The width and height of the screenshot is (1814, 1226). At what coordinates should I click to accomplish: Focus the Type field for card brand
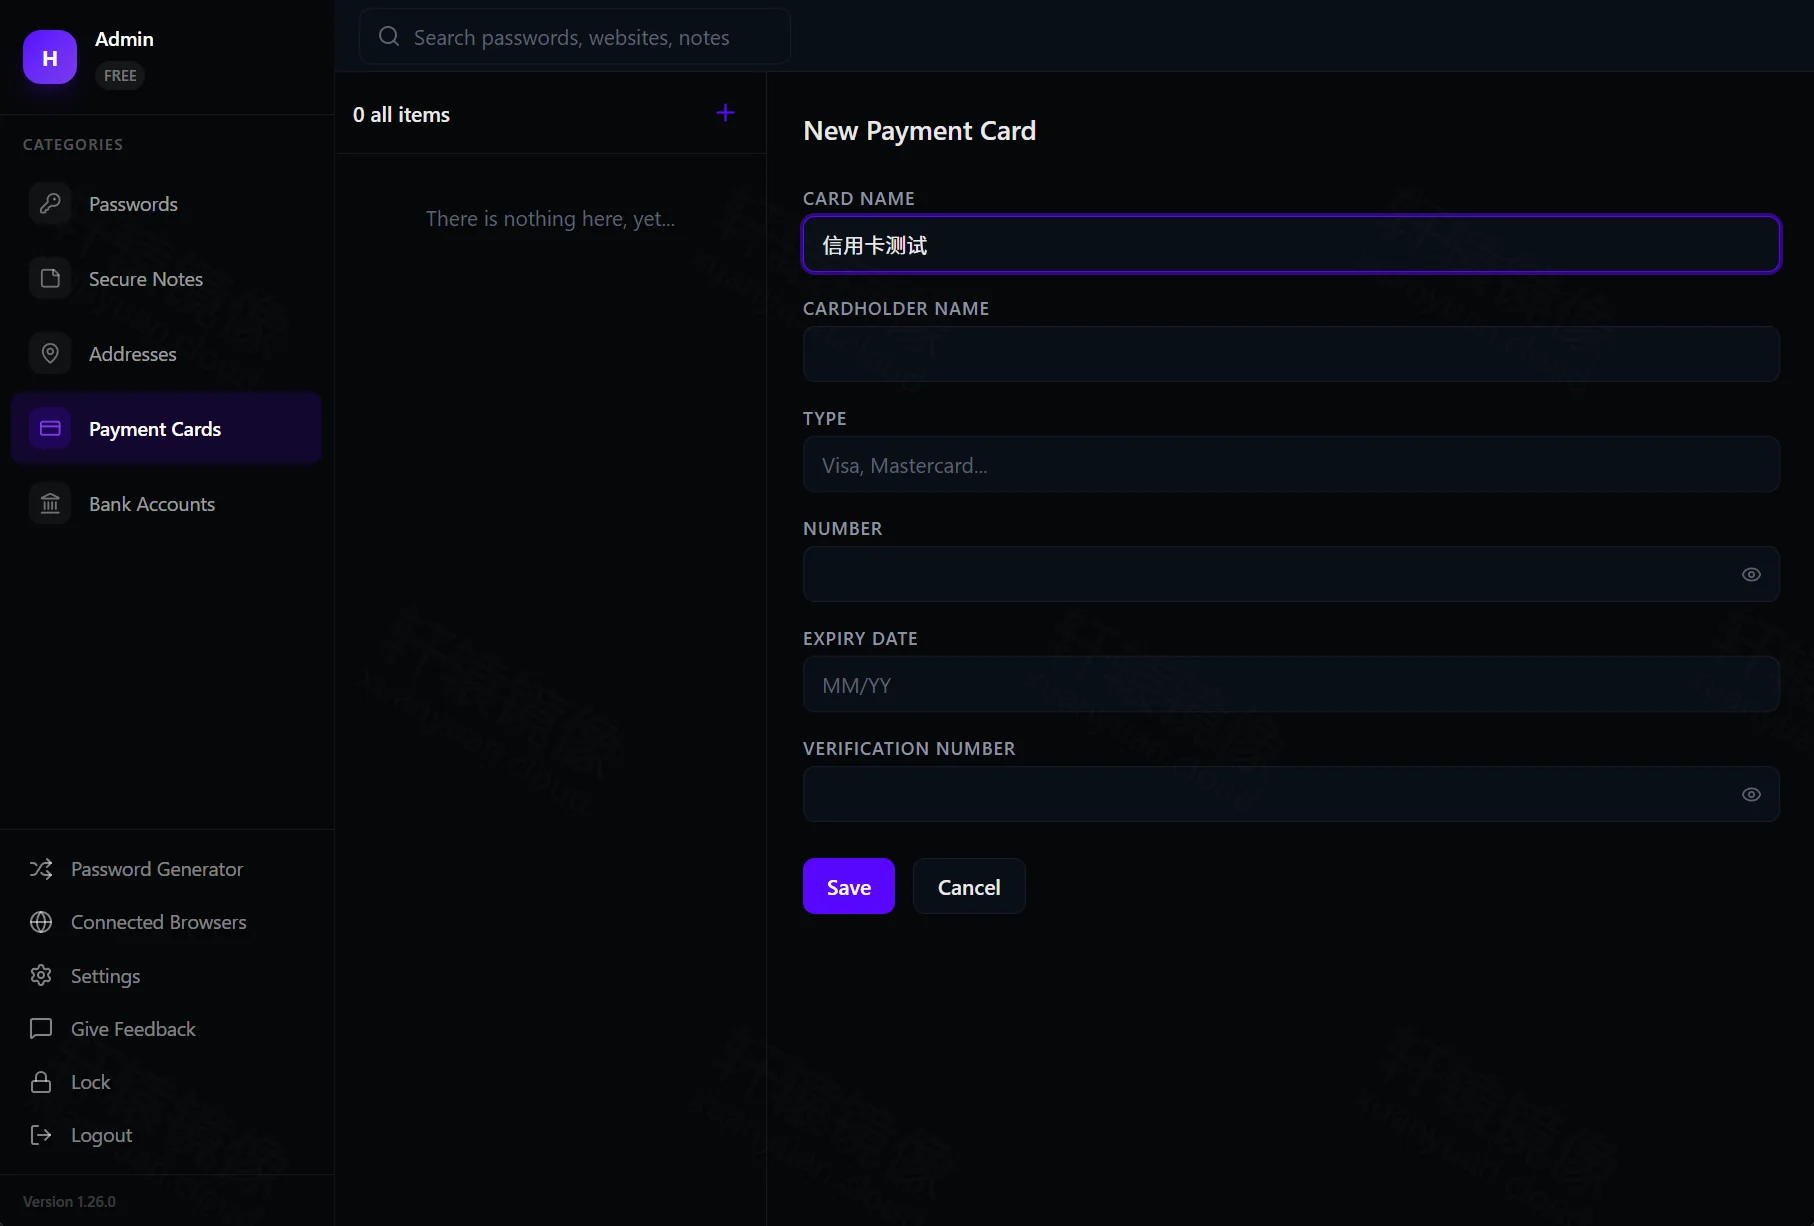point(1291,464)
